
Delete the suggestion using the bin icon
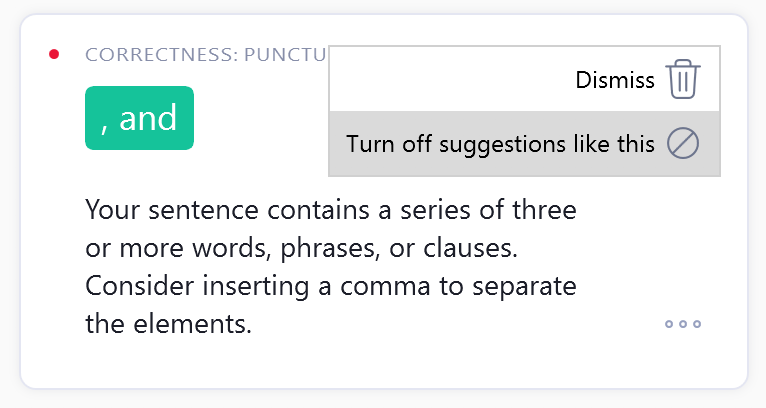(683, 79)
